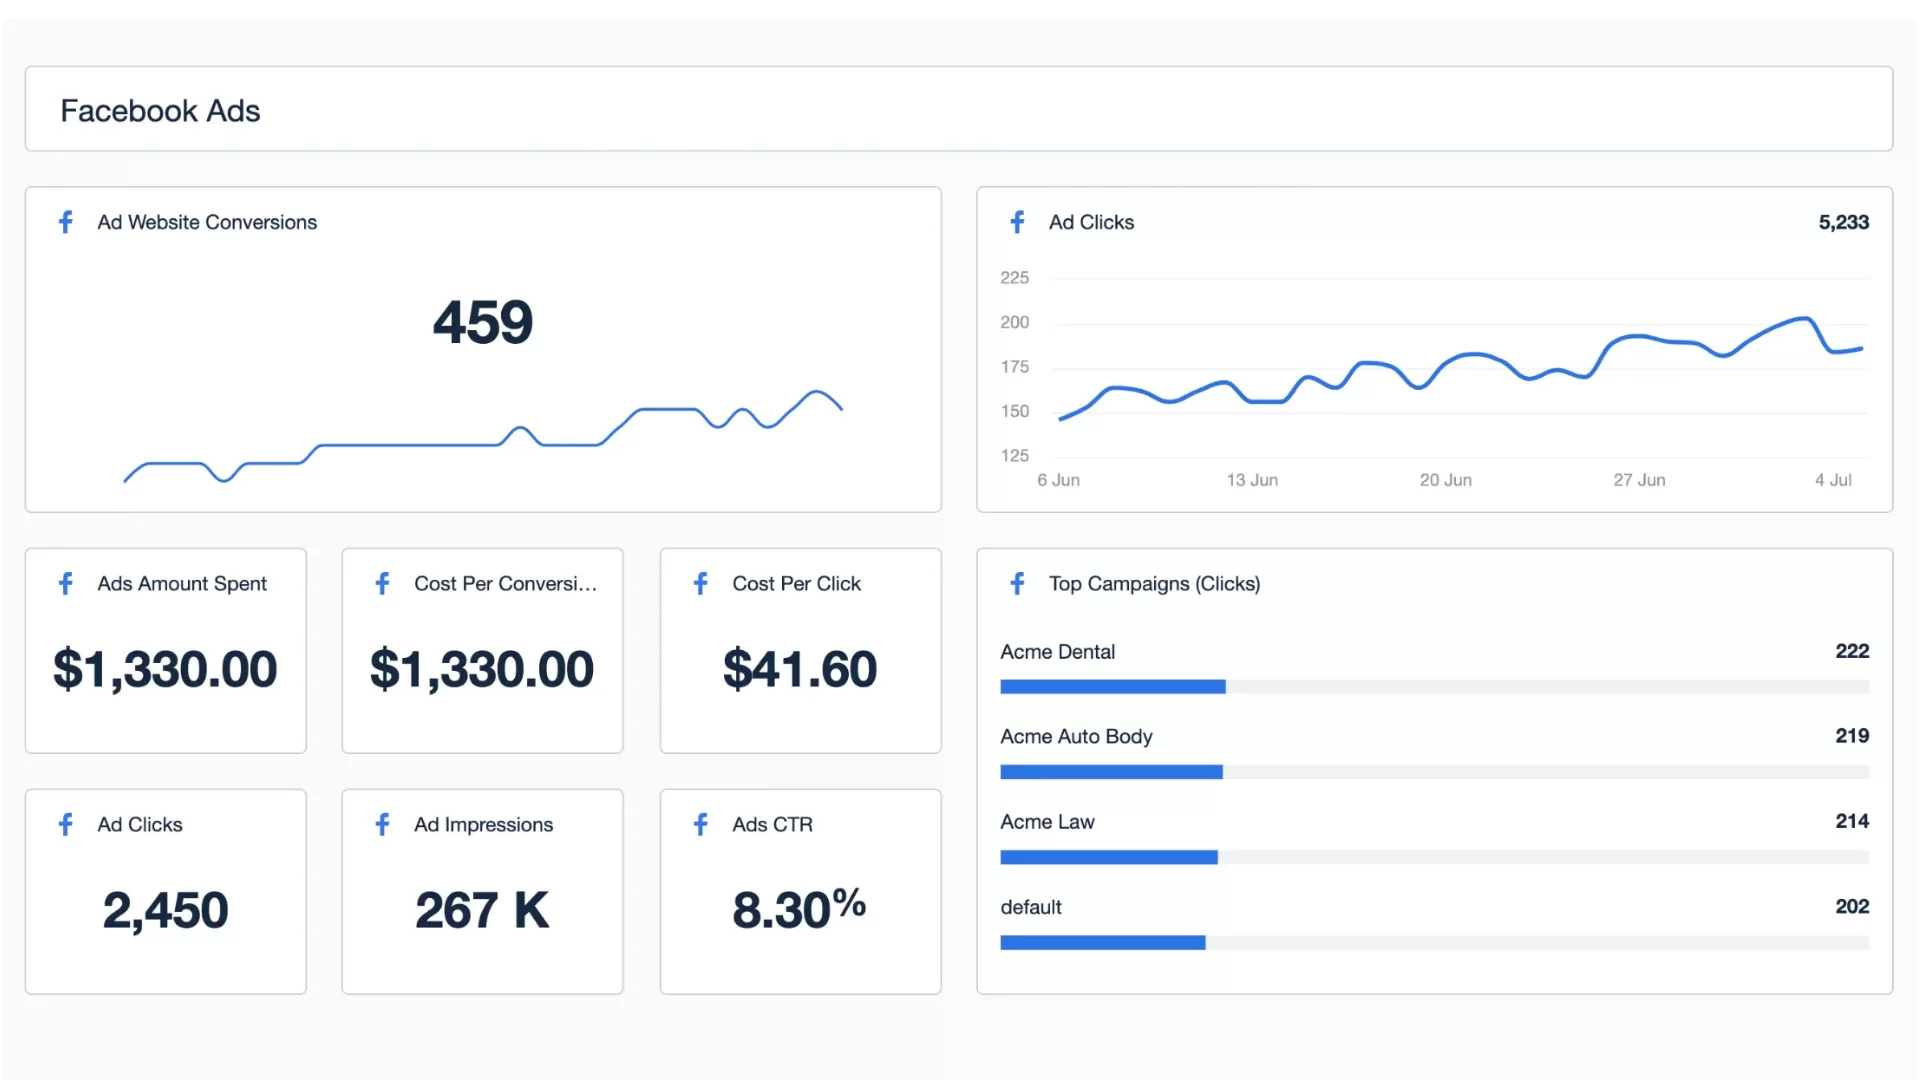Click the 8.30% Ads CTR value

point(800,909)
